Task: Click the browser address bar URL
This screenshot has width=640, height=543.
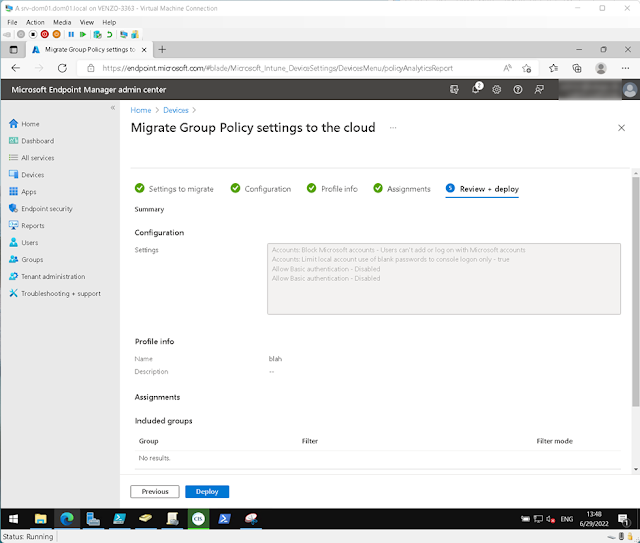Action: [x=278, y=68]
